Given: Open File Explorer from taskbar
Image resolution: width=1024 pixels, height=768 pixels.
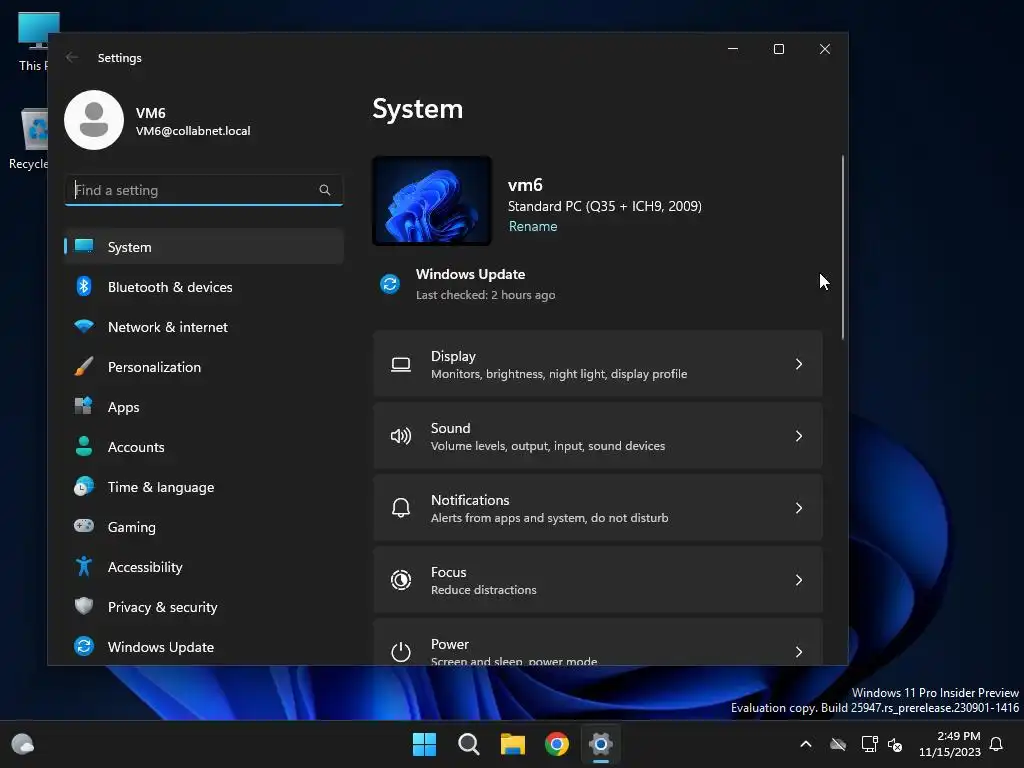Looking at the screenshot, I should 513,744.
